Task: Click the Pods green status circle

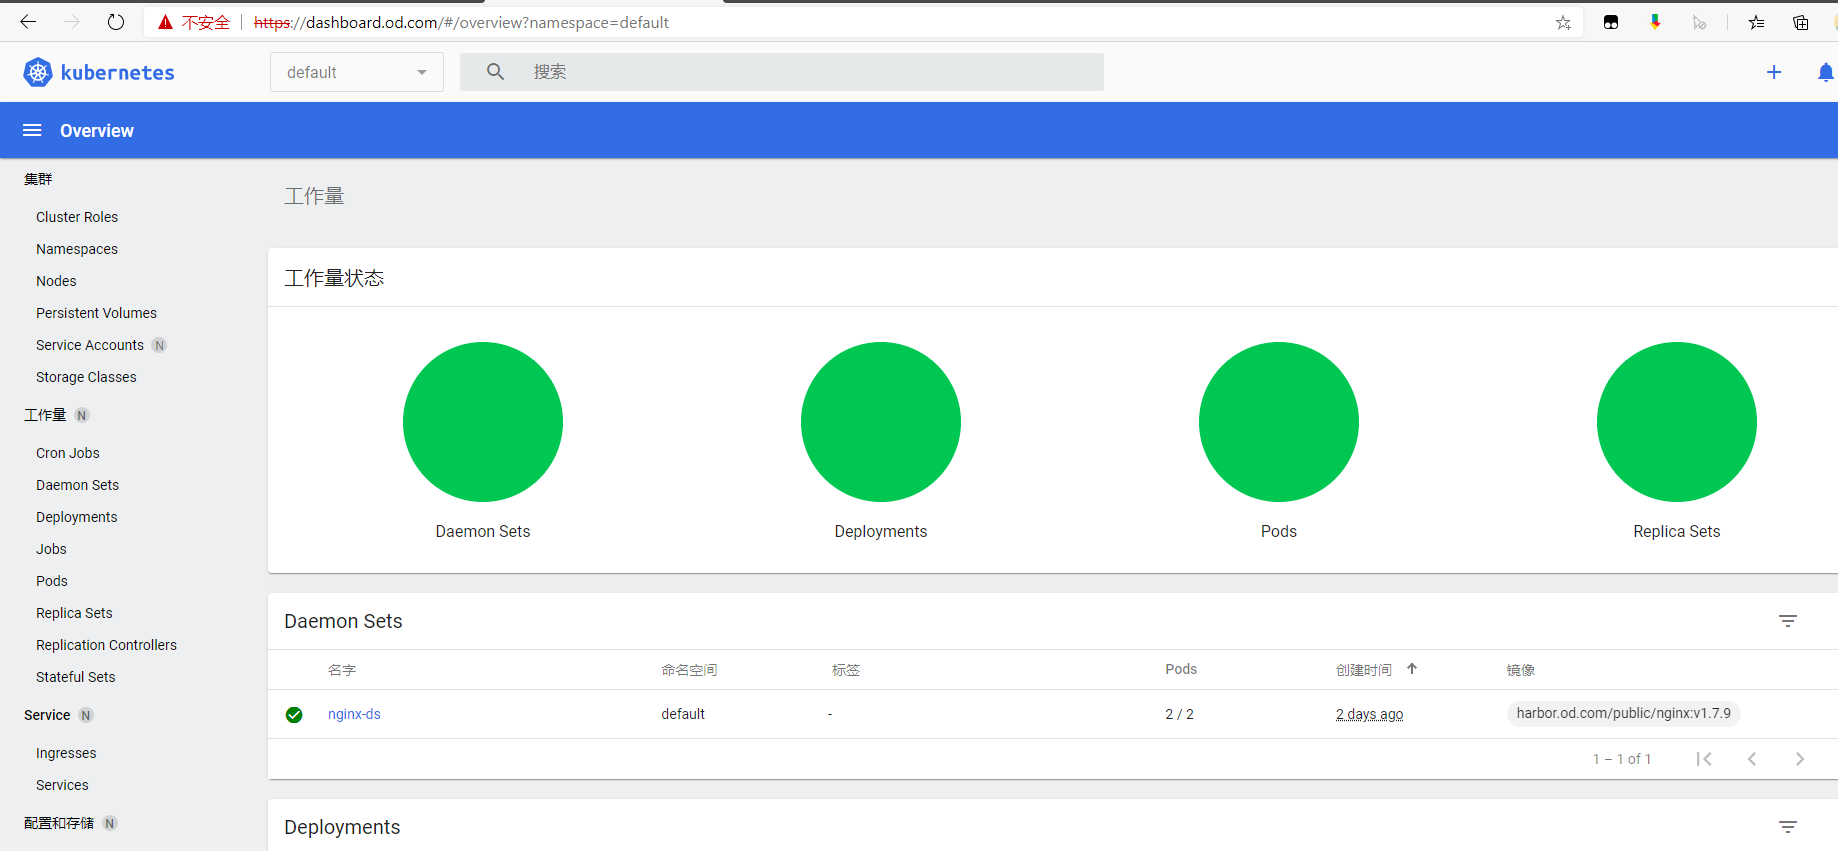Action: [1279, 422]
